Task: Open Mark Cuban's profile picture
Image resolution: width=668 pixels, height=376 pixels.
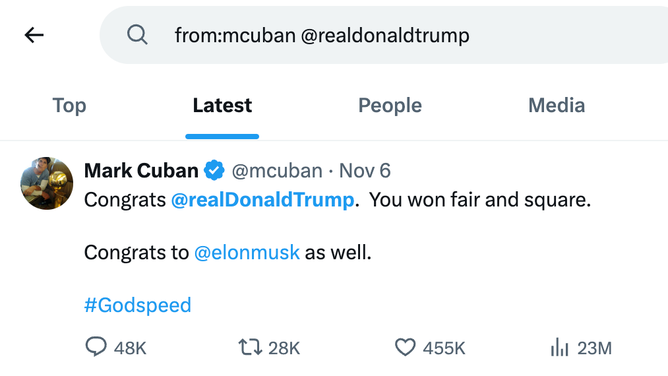Action: (x=47, y=183)
